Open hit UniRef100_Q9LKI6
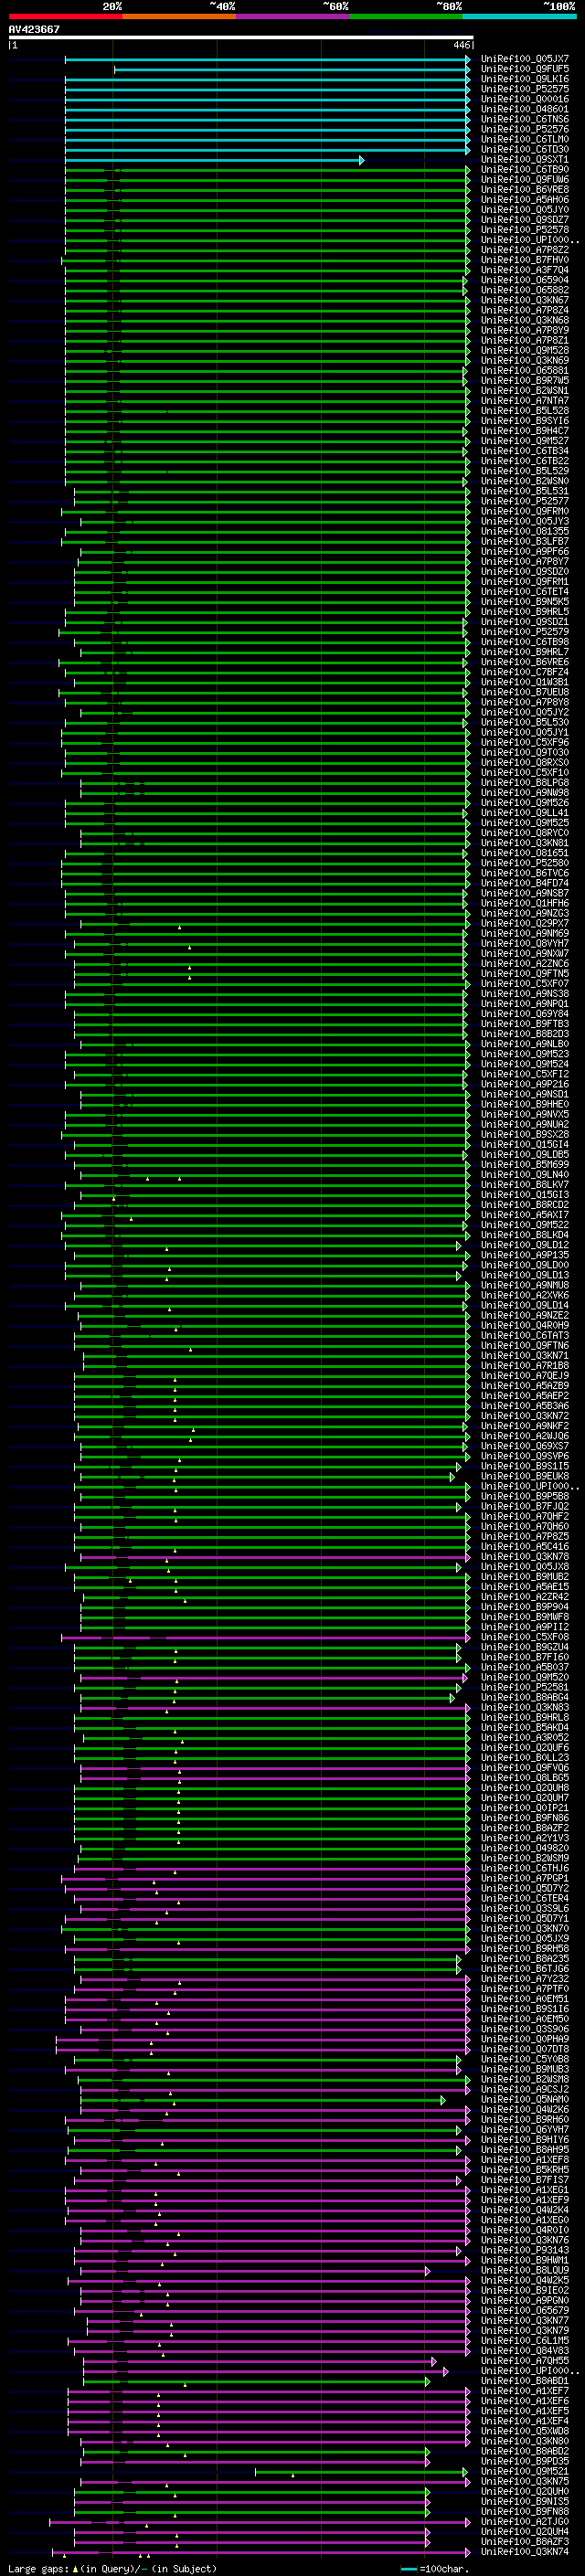 click(x=525, y=79)
